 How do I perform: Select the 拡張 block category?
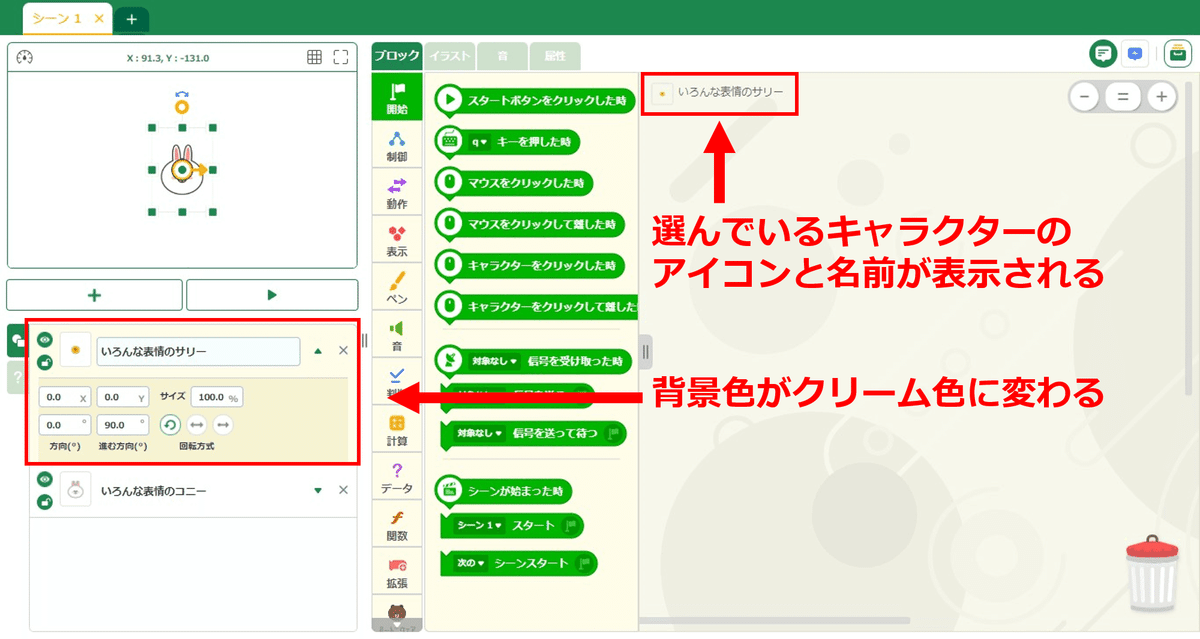[x=397, y=572]
